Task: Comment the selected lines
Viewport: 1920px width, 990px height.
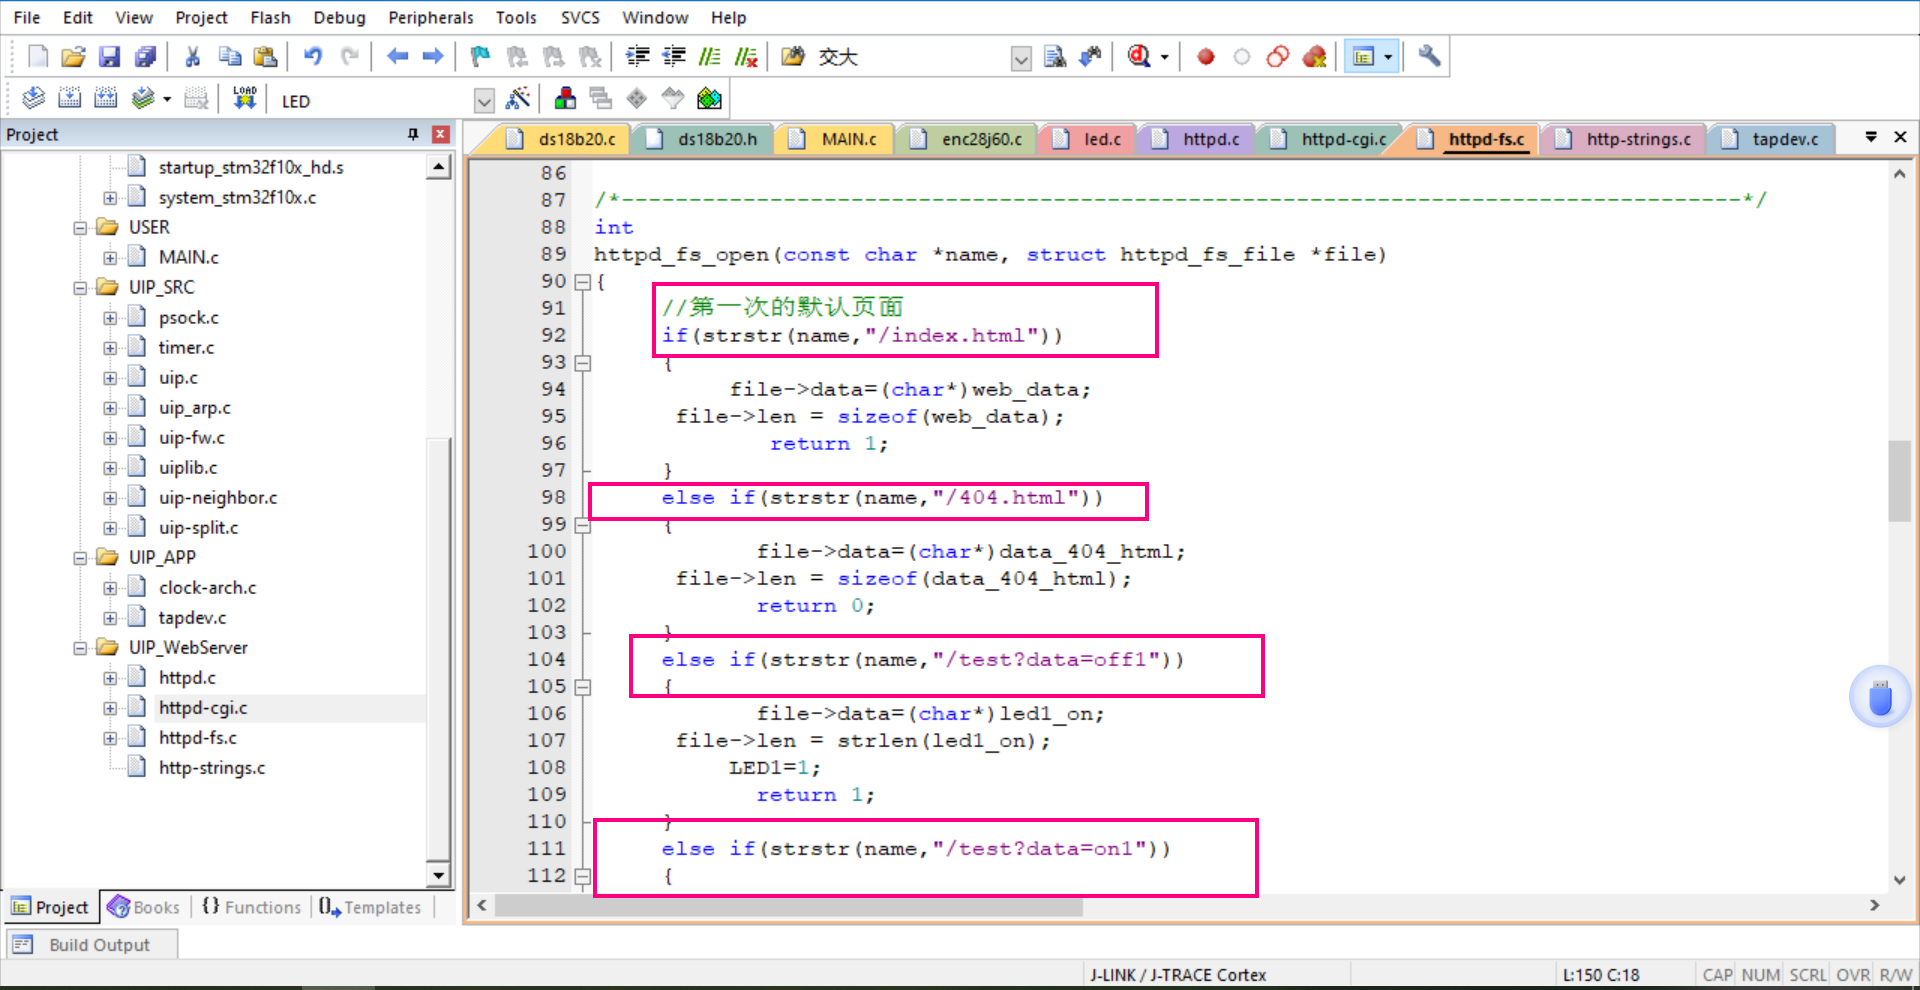Action: [709, 57]
